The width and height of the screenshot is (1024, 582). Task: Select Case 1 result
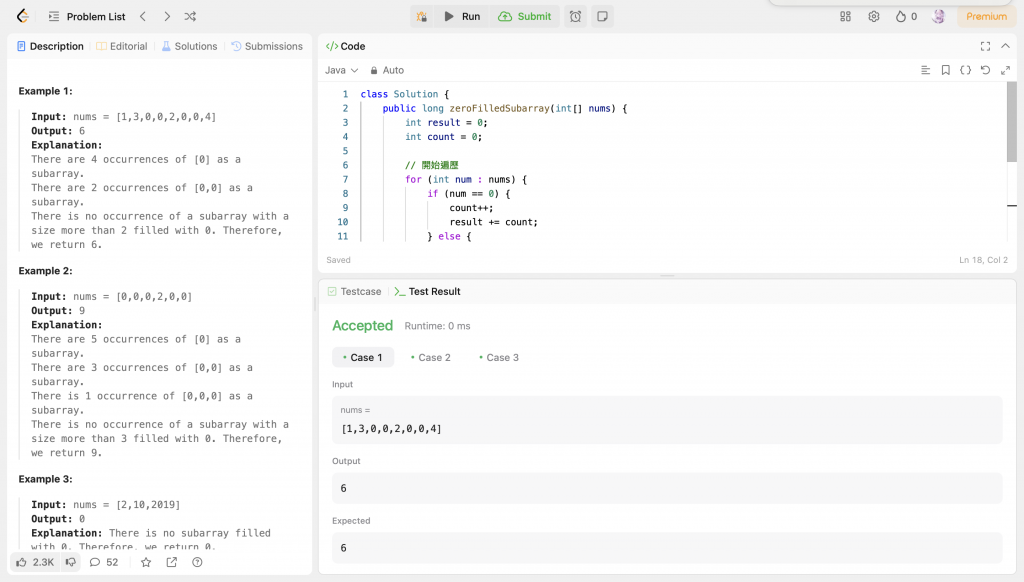pyautogui.click(x=363, y=357)
